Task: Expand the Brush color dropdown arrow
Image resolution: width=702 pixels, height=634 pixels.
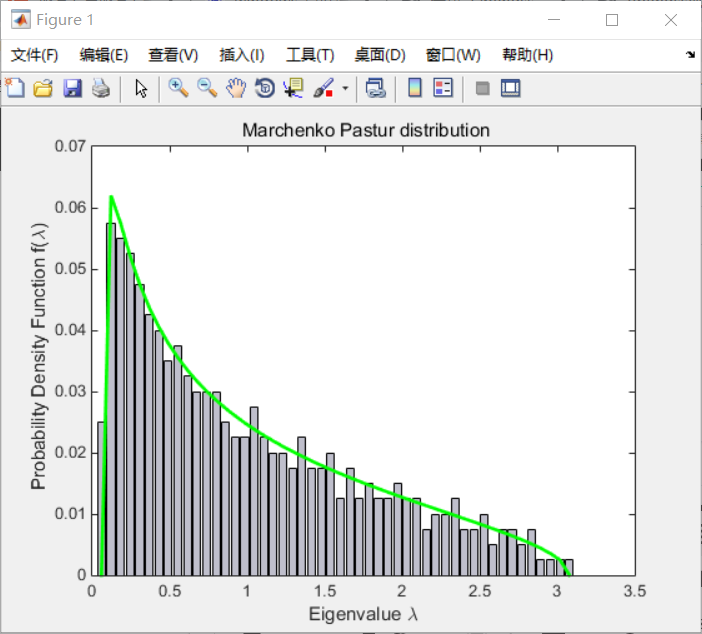Action: click(345, 88)
